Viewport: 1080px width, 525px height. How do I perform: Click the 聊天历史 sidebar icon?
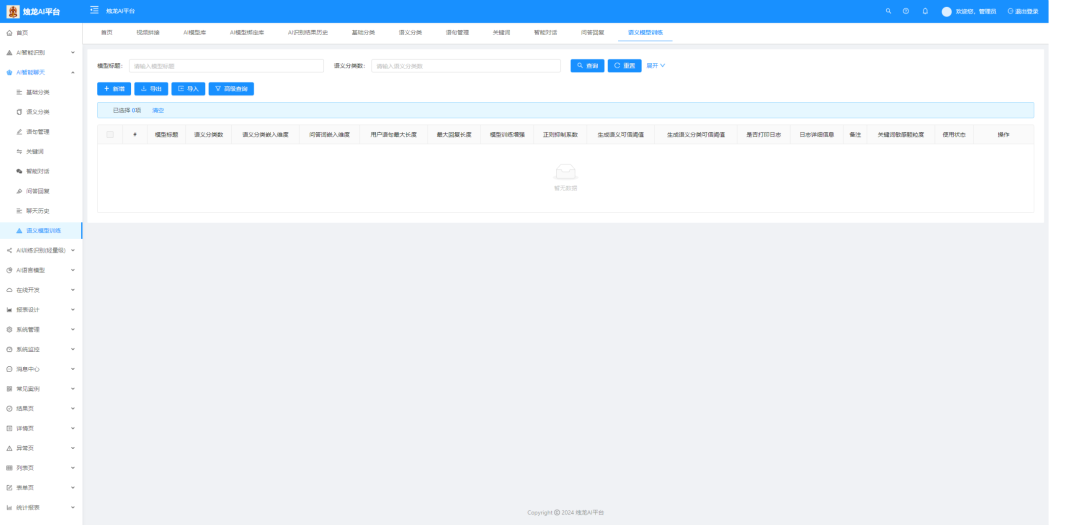click(x=19, y=211)
